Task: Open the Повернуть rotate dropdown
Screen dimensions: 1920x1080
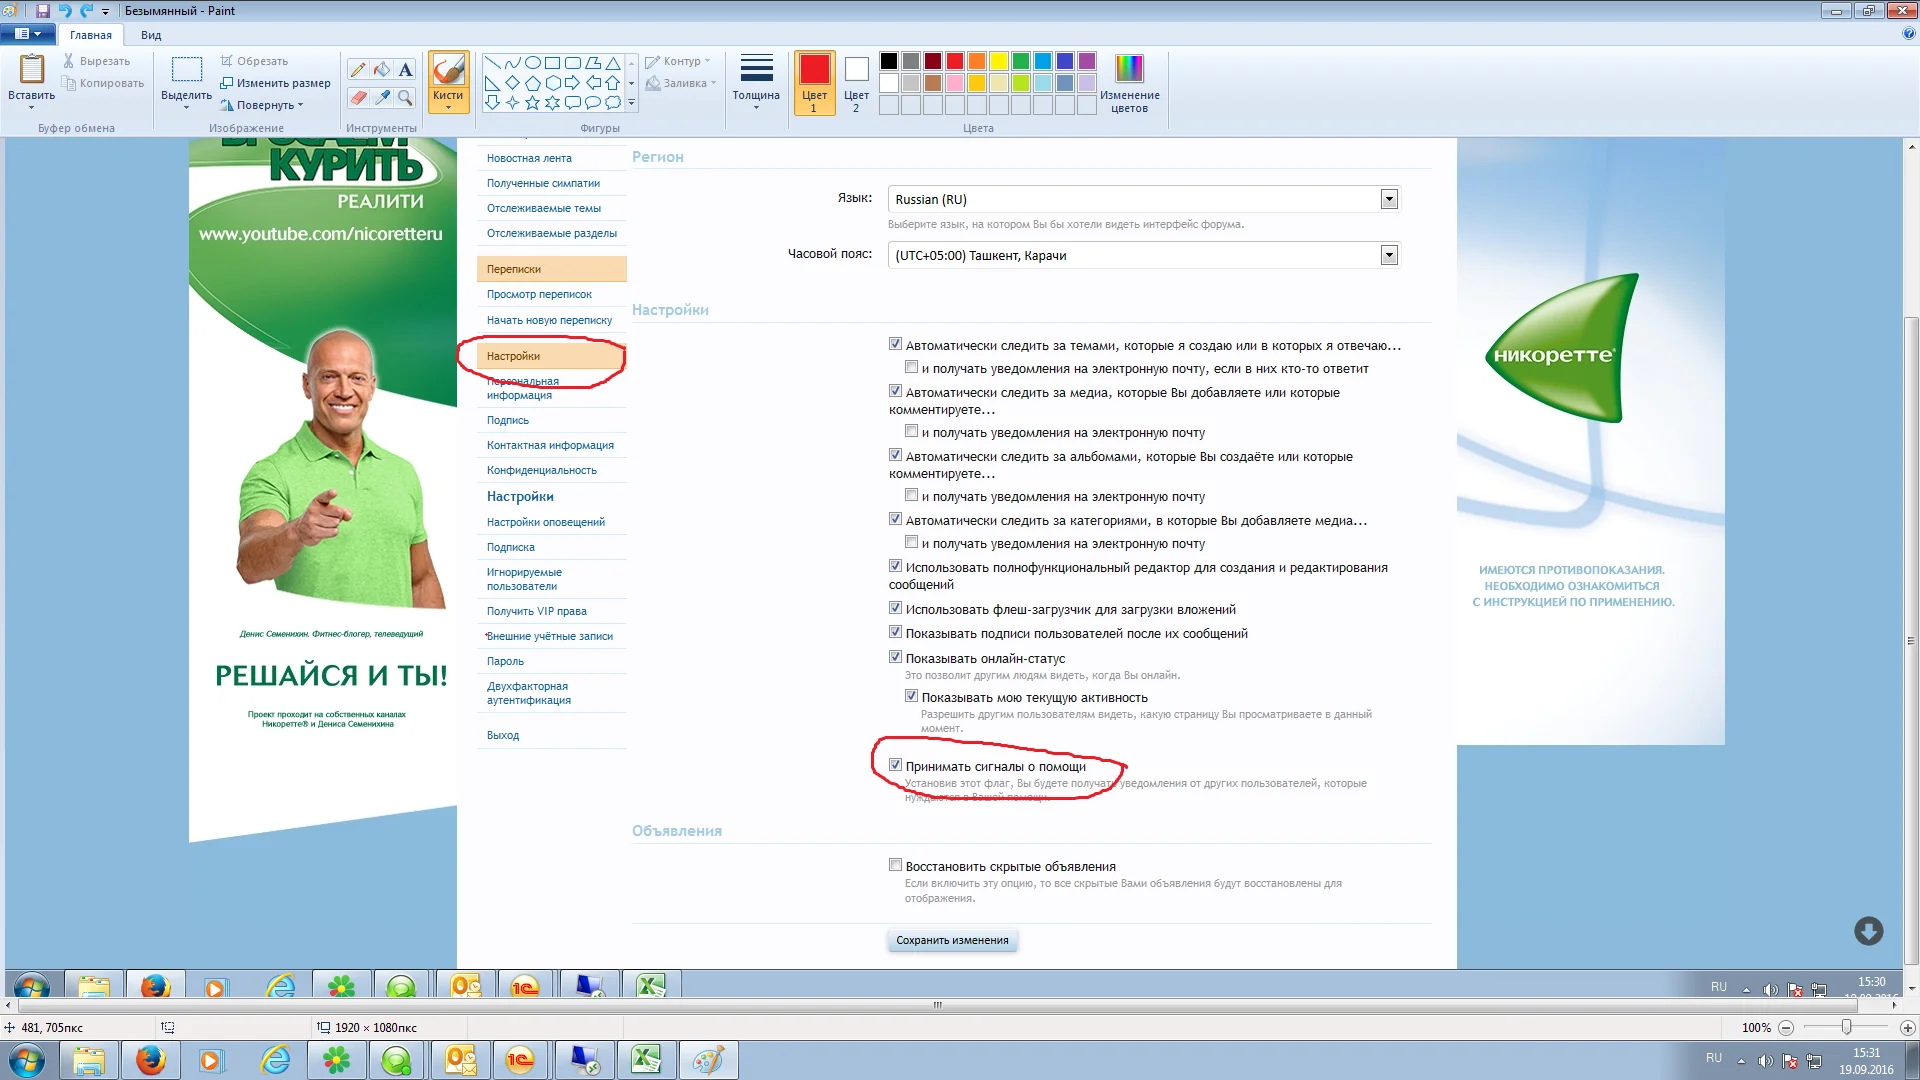Action: point(263,105)
